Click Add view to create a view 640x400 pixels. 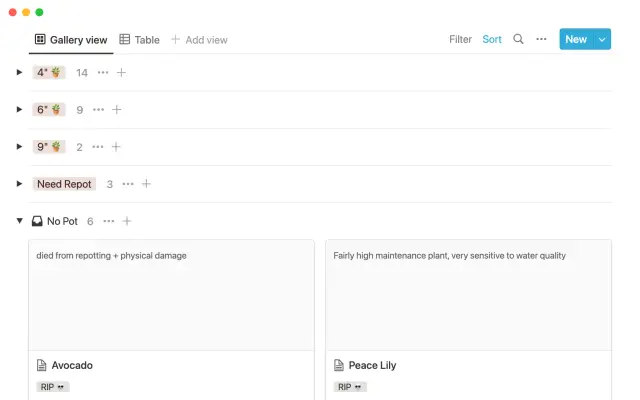[x=199, y=40]
